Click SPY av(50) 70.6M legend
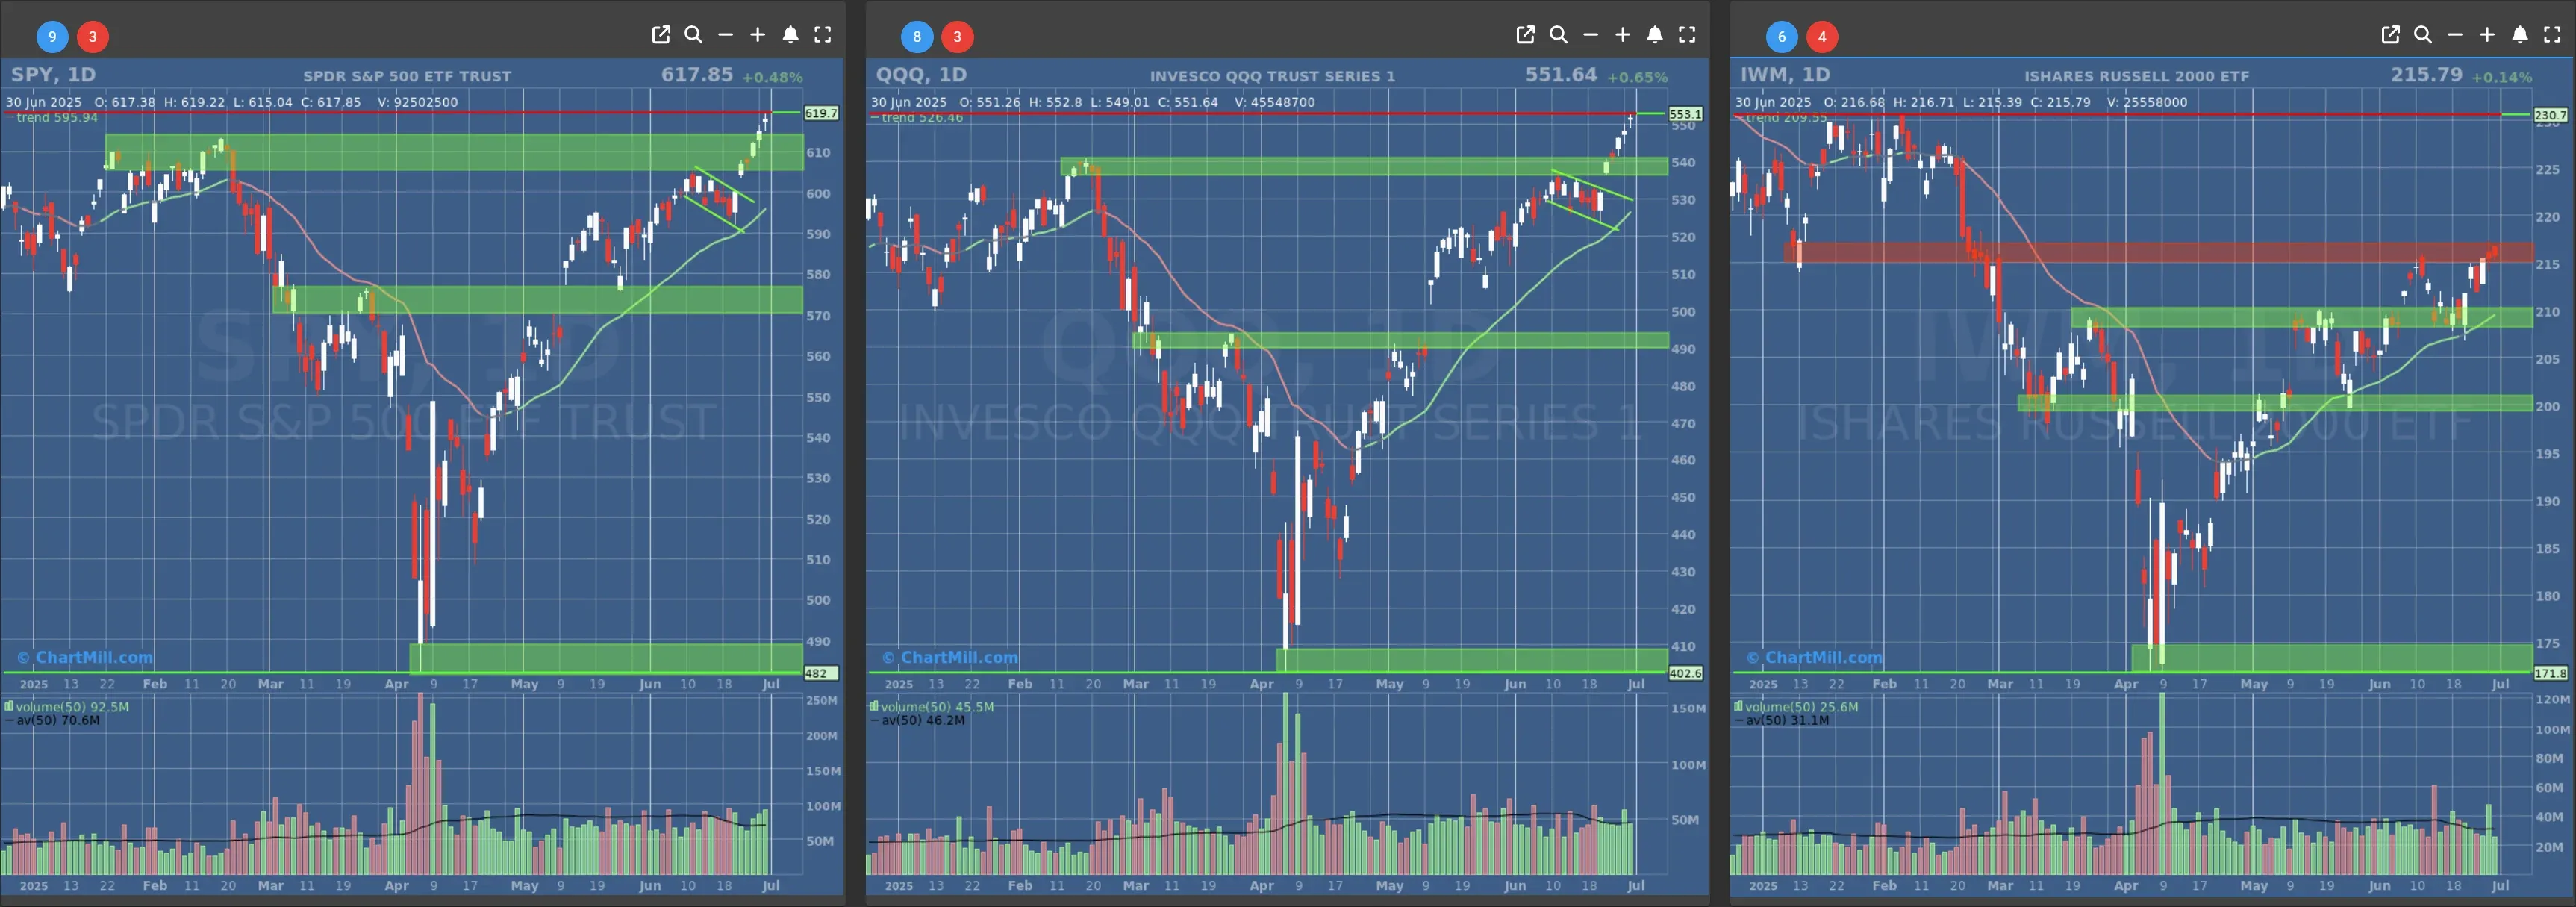 53,720
